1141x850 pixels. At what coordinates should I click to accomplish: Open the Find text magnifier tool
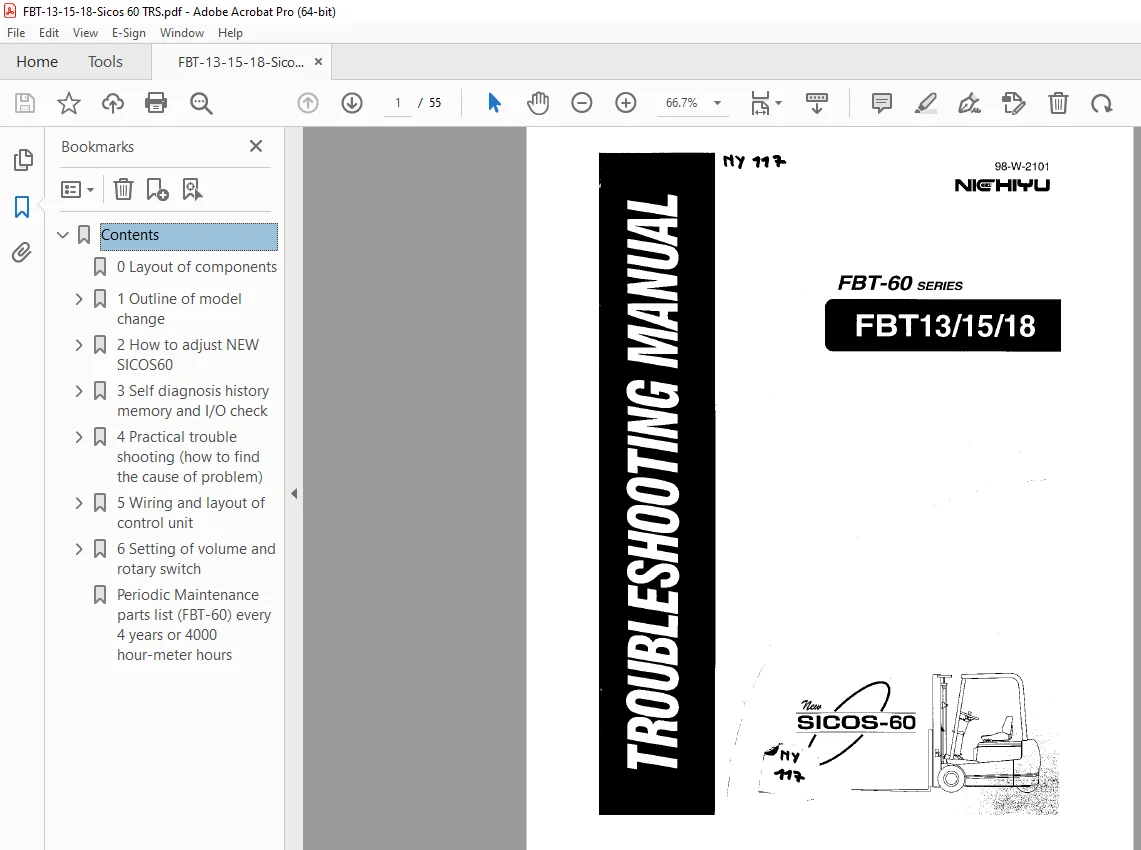point(201,103)
